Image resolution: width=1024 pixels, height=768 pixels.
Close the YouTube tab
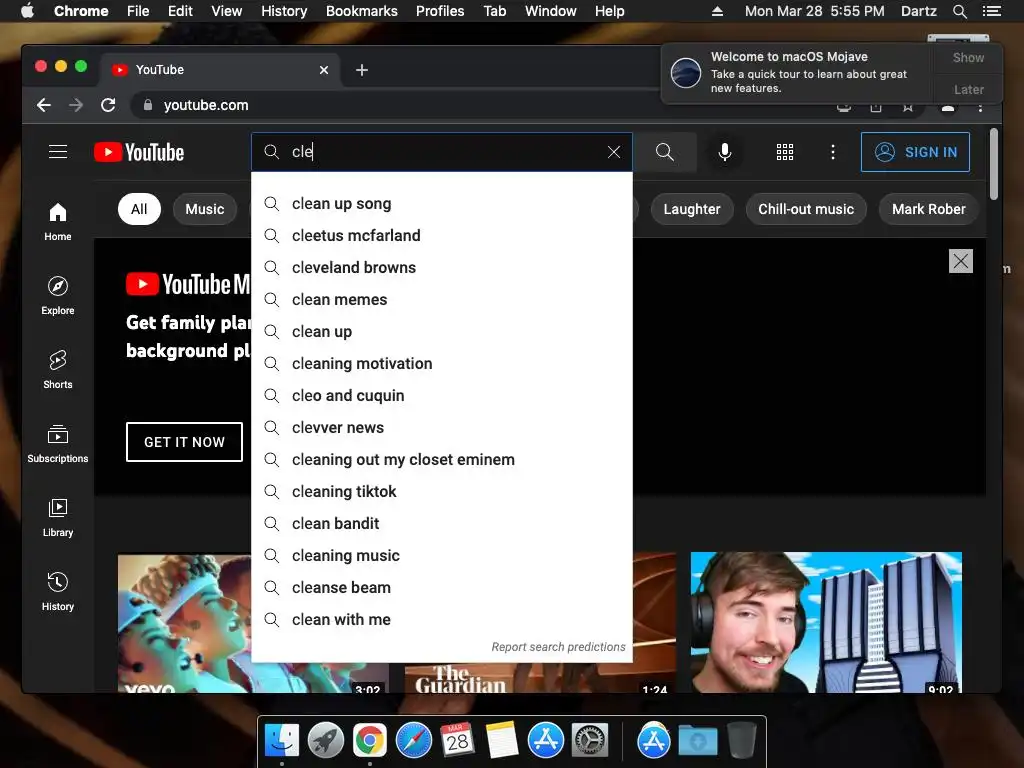point(324,70)
